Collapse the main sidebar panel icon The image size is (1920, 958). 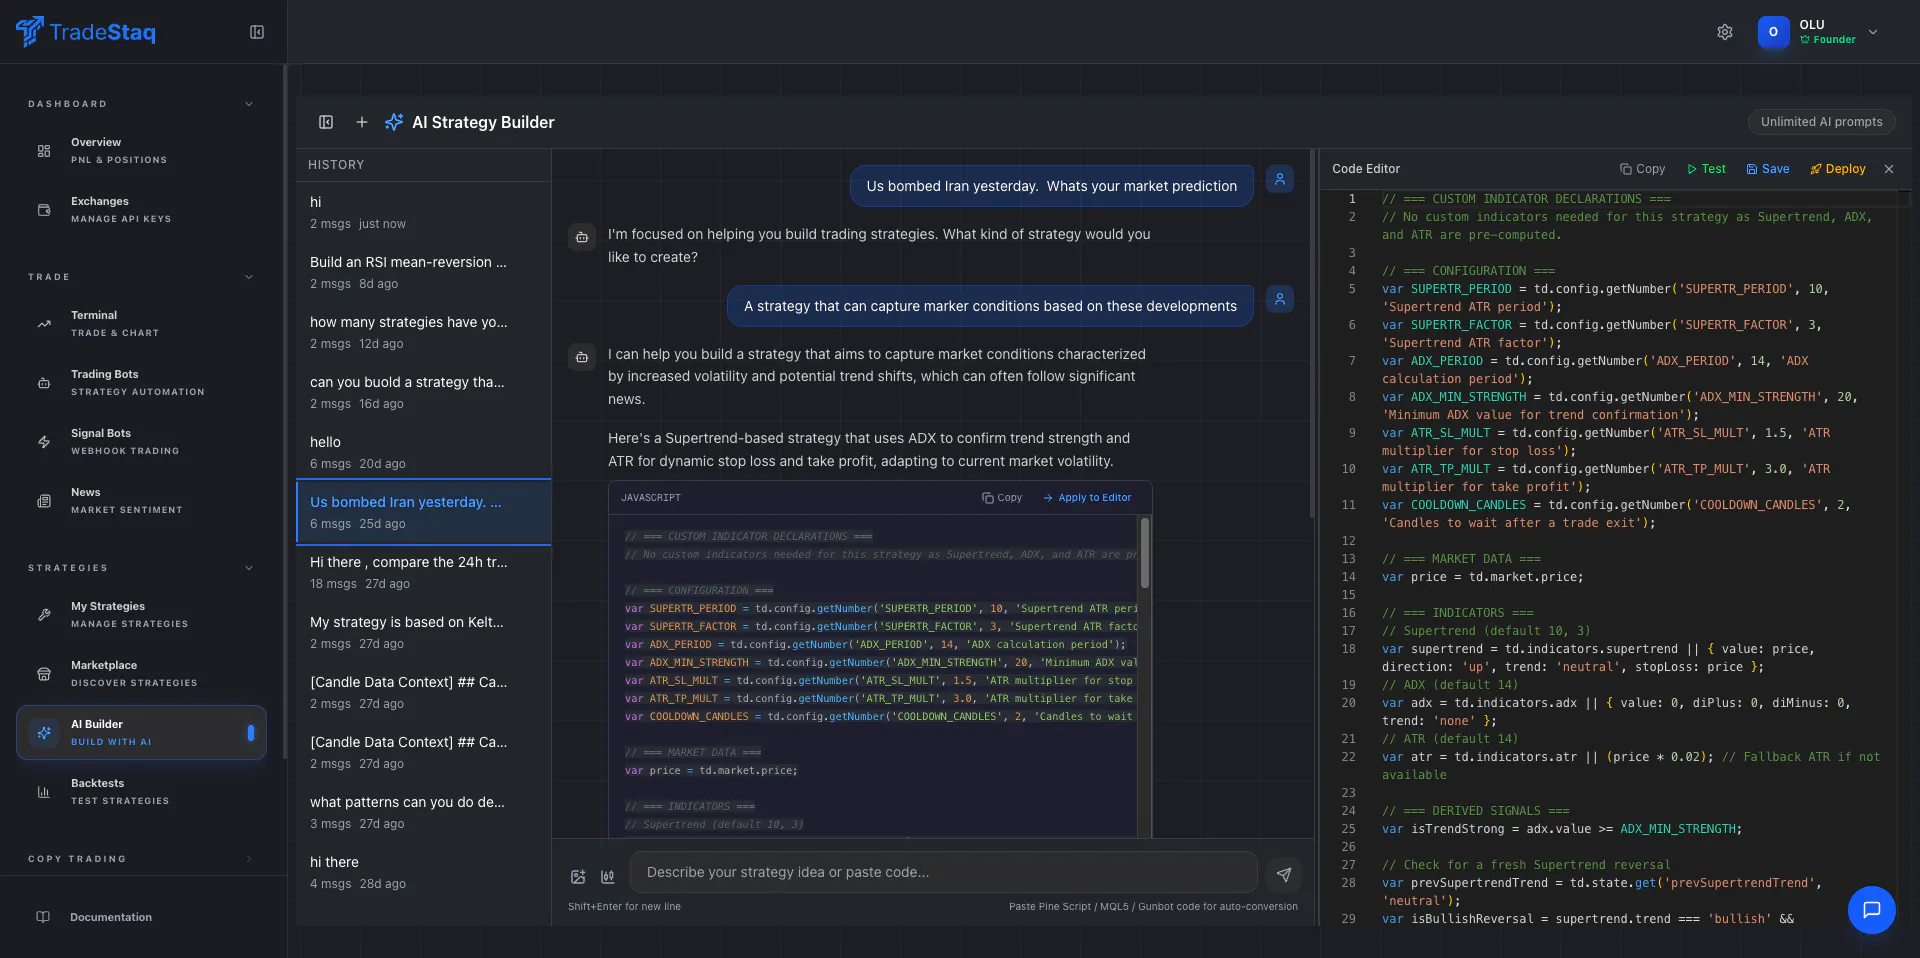[x=257, y=32]
